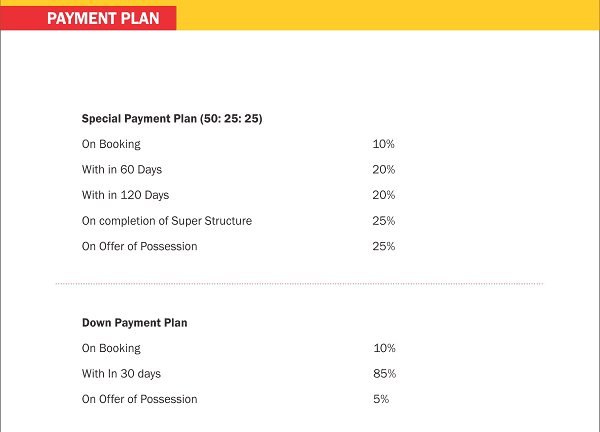Click 25% beside Special plan Offer of Possession
The height and width of the screenshot is (432, 600).
(384, 246)
